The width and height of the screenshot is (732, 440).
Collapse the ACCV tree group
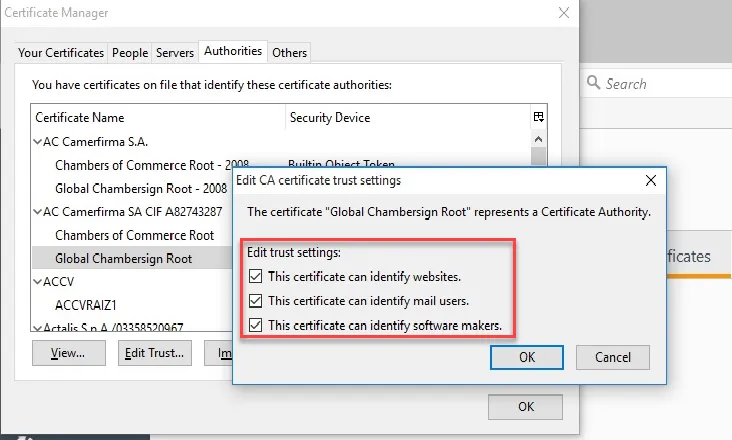38,282
